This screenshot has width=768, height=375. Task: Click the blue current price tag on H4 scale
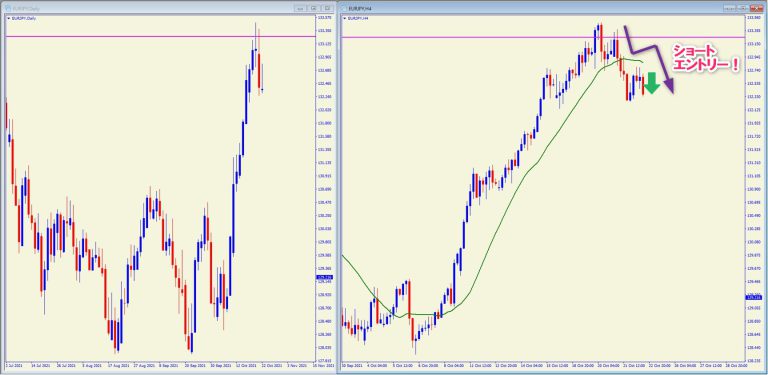pos(752,297)
